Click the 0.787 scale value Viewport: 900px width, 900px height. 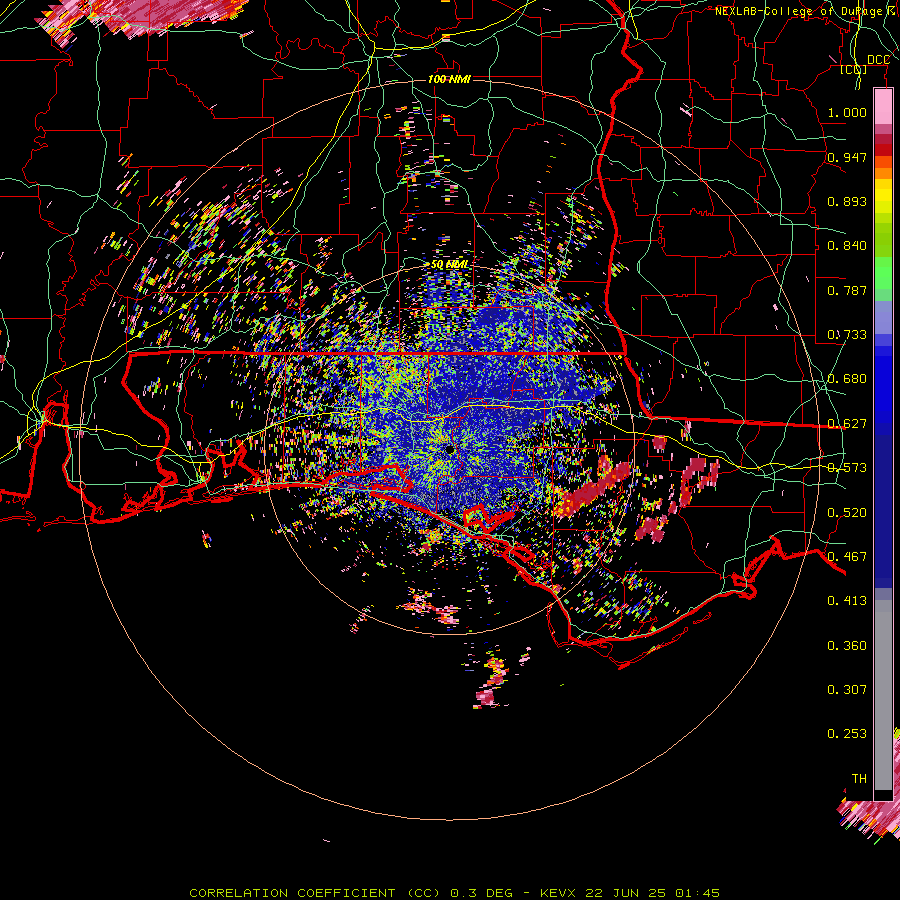pos(847,290)
